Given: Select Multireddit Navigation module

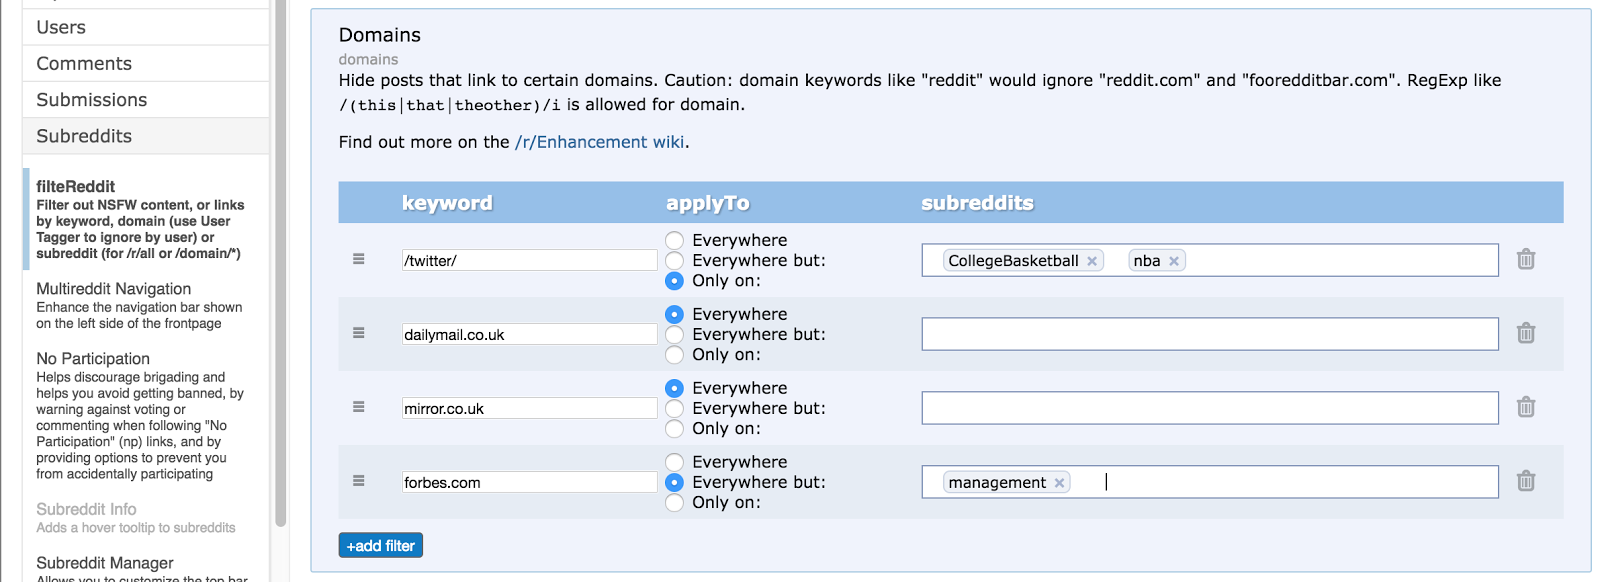Looking at the screenshot, I should tap(114, 289).
